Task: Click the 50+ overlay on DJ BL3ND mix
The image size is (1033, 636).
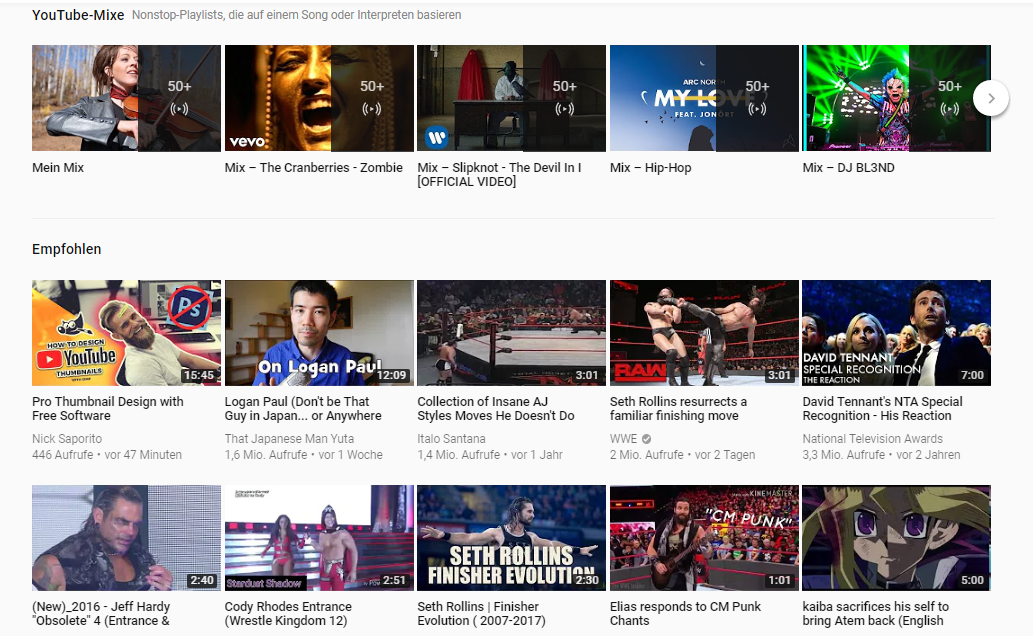Action: (x=949, y=98)
